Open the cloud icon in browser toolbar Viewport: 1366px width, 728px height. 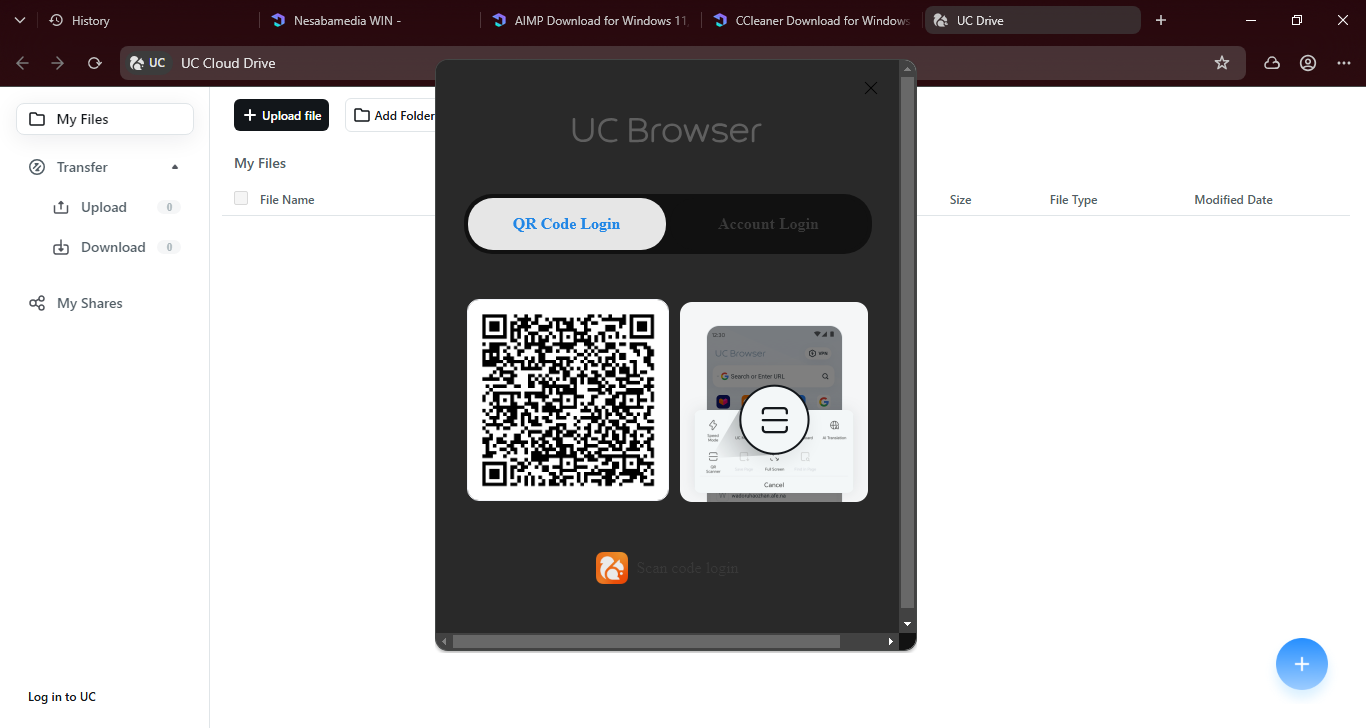coord(1272,63)
